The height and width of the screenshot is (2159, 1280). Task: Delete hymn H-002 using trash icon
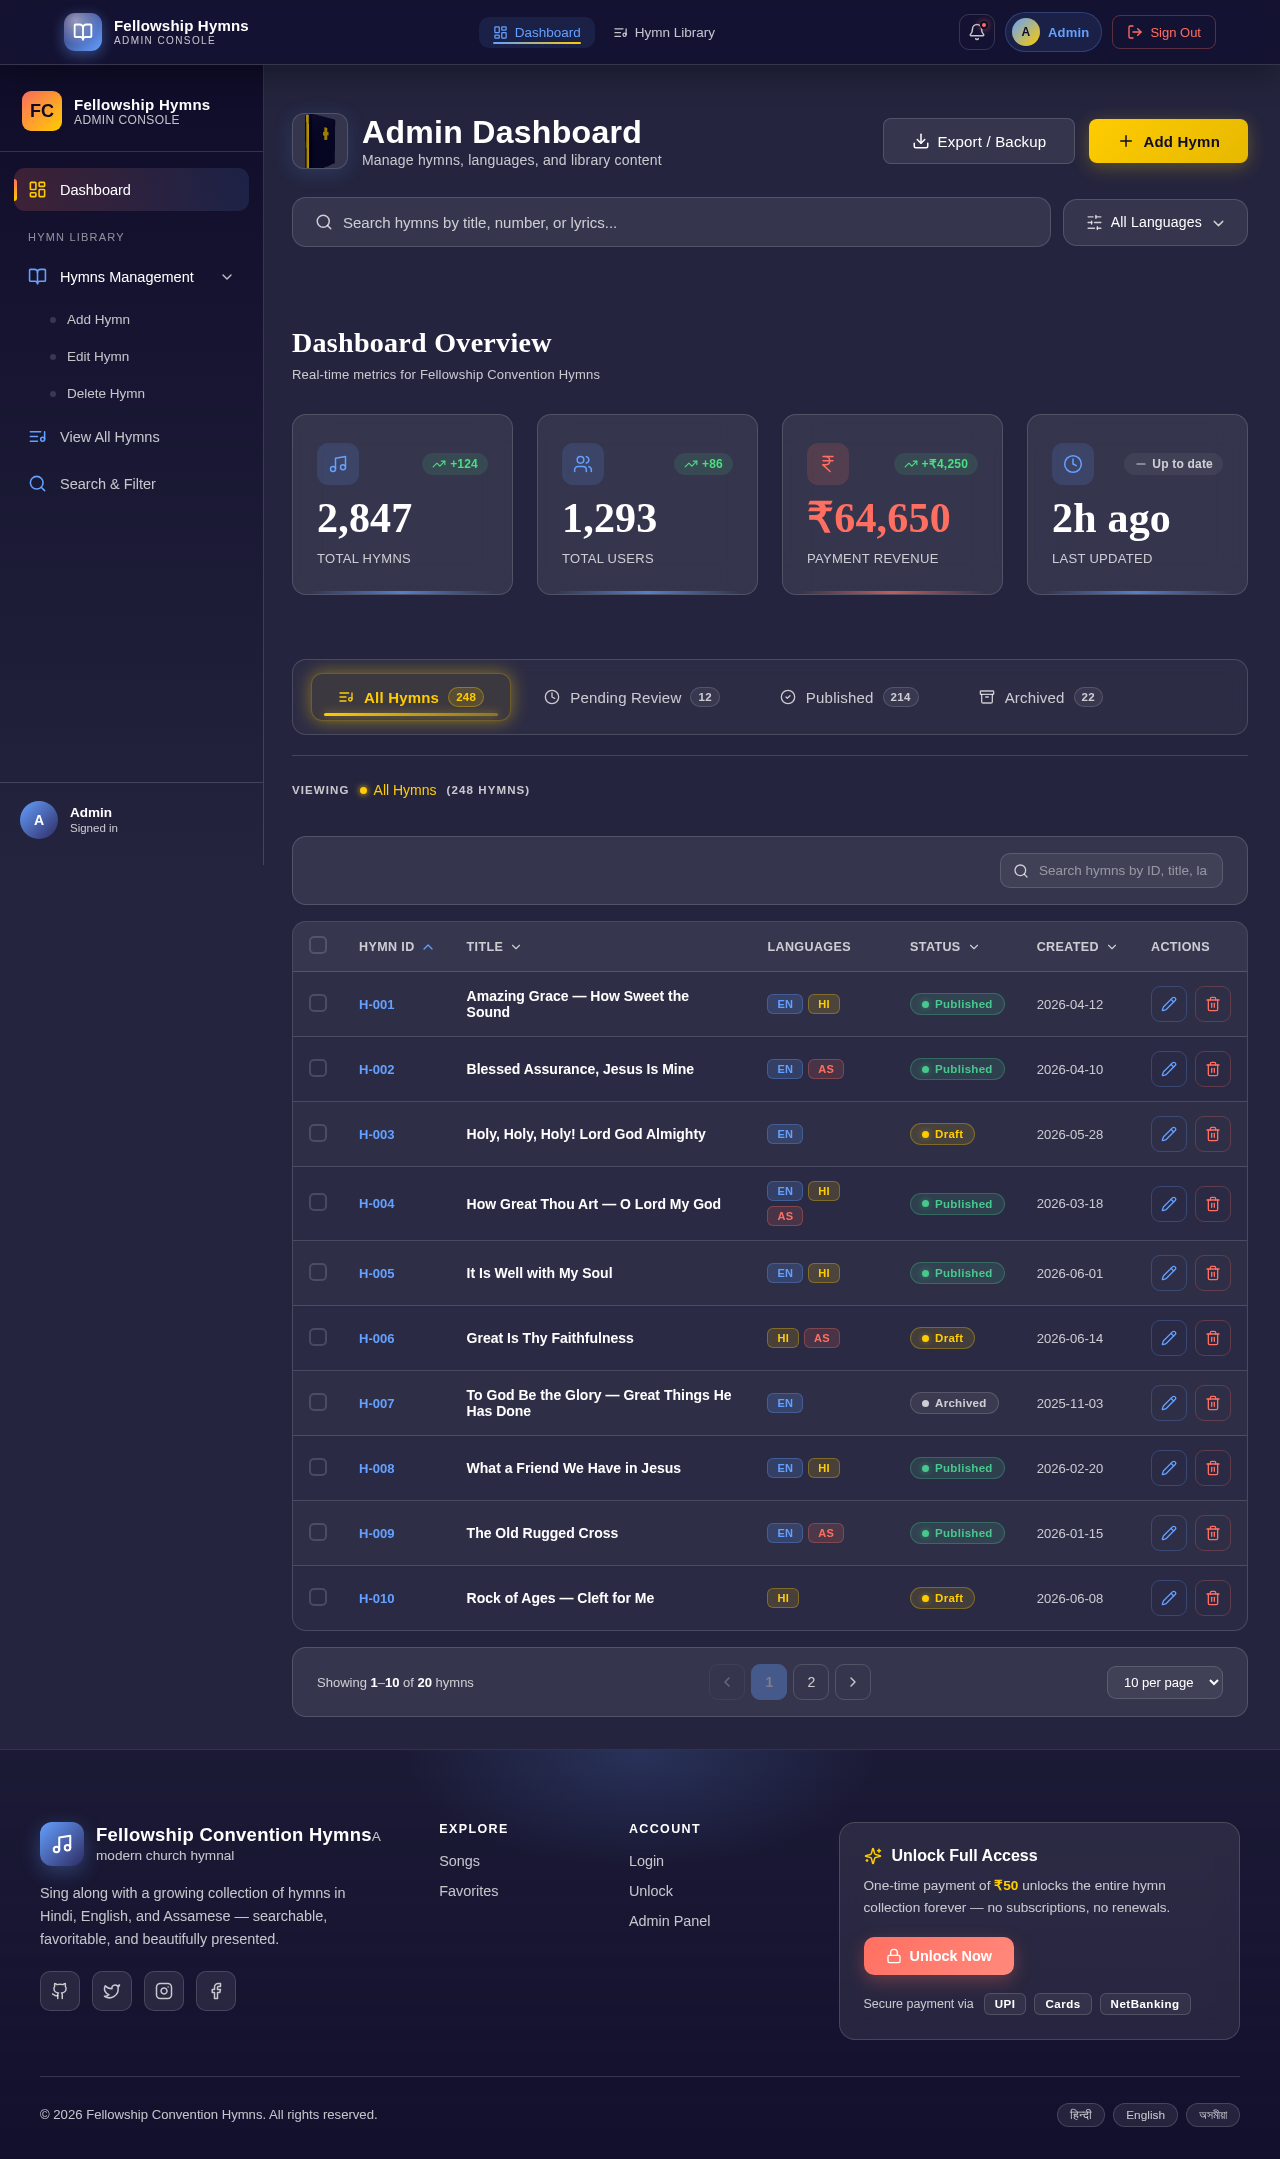[x=1213, y=1069]
